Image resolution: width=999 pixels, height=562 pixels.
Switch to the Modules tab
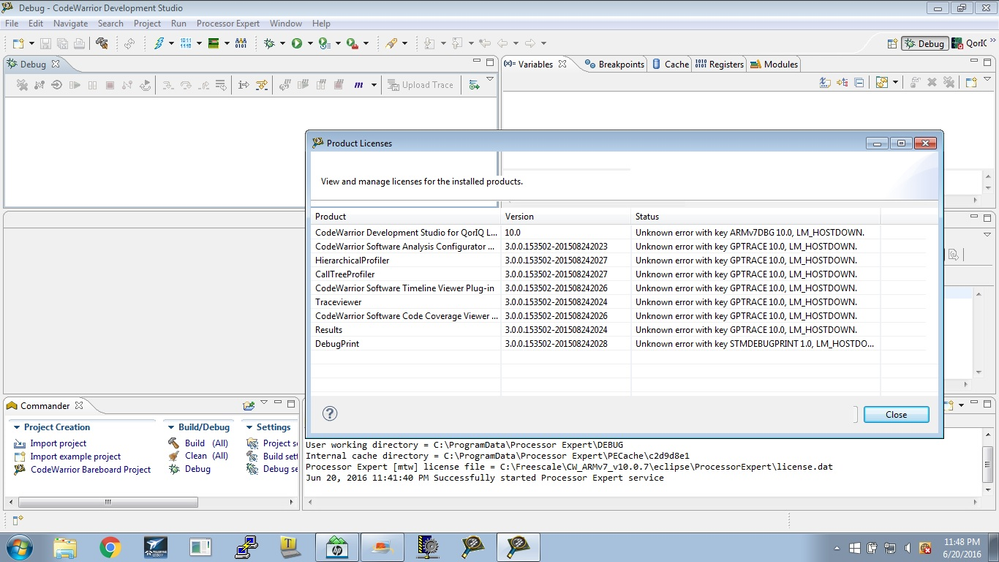[774, 64]
